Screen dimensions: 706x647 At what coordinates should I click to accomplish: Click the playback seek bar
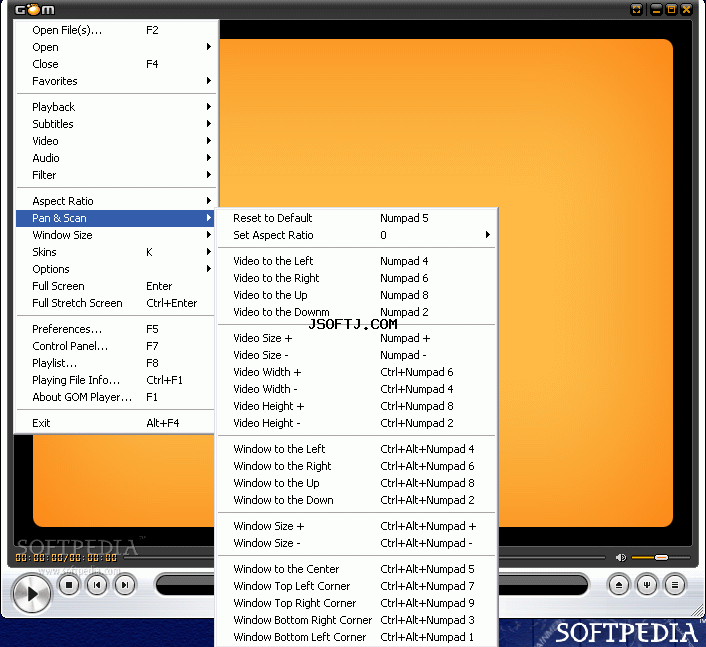click(365, 557)
